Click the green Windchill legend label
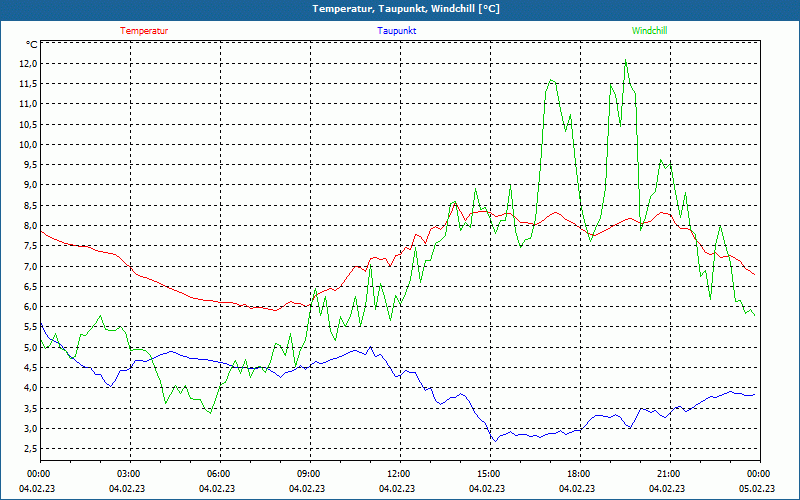 (x=649, y=31)
